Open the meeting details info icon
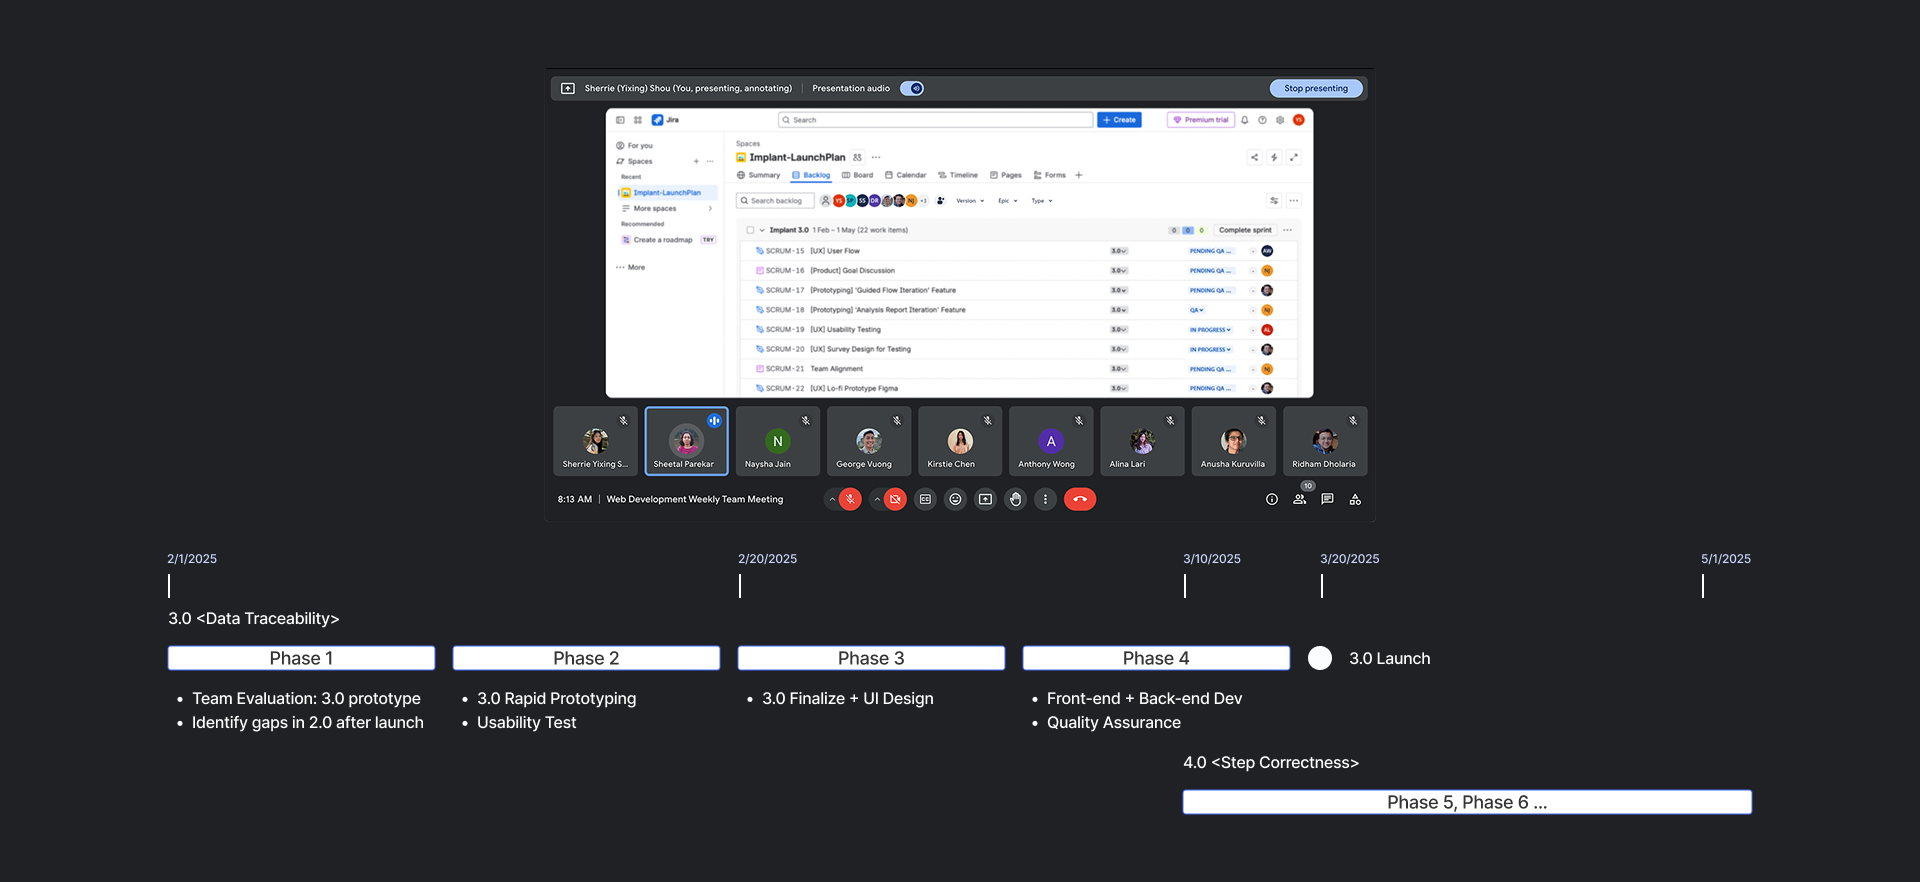 point(1272,499)
